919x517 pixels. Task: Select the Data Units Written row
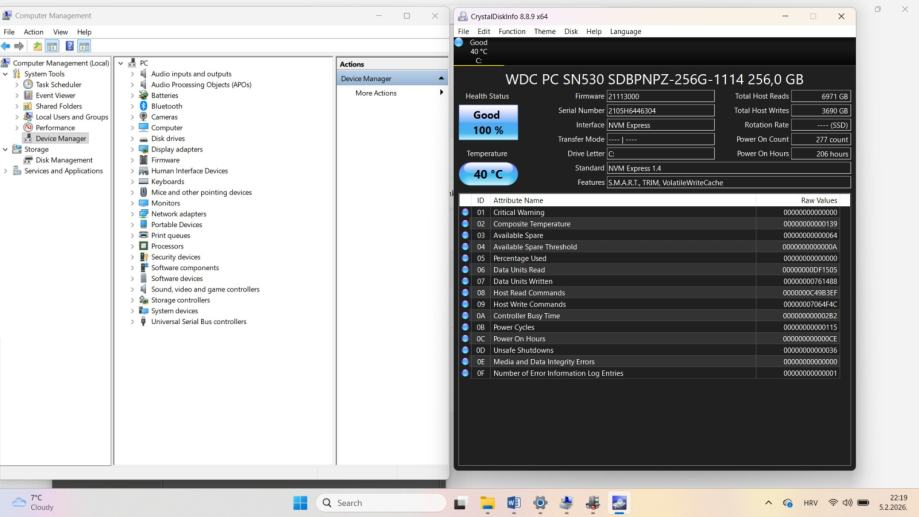(649, 281)
